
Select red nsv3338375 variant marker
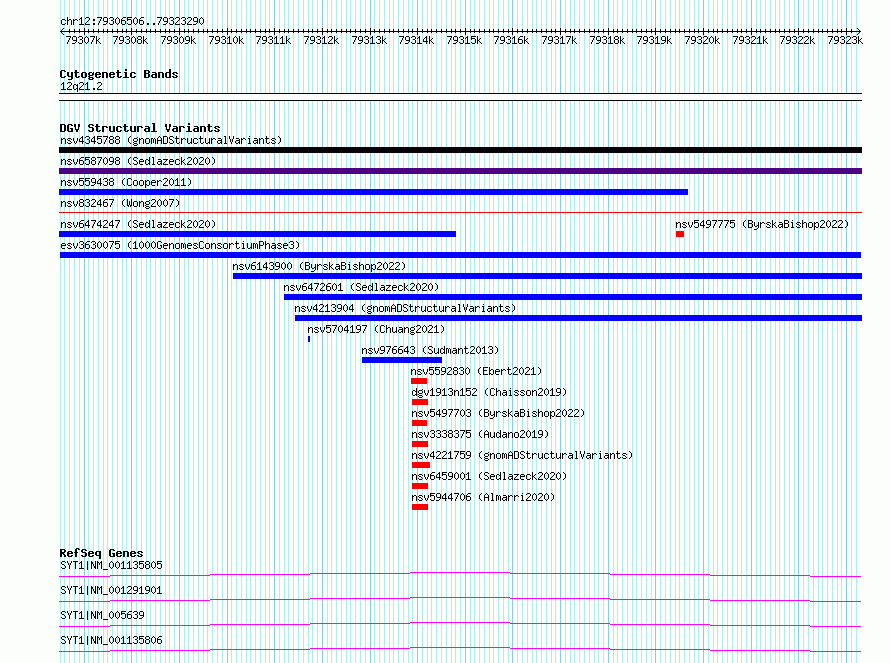420,444
